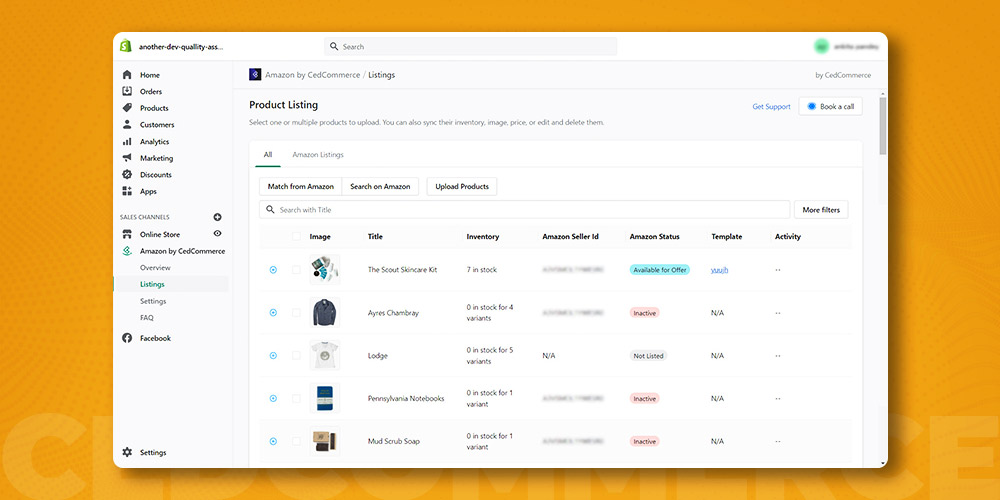Click the store name another-dev-quallity-ass
Viewport: 1000px width, 500px height.
click(x=181, y=47)
